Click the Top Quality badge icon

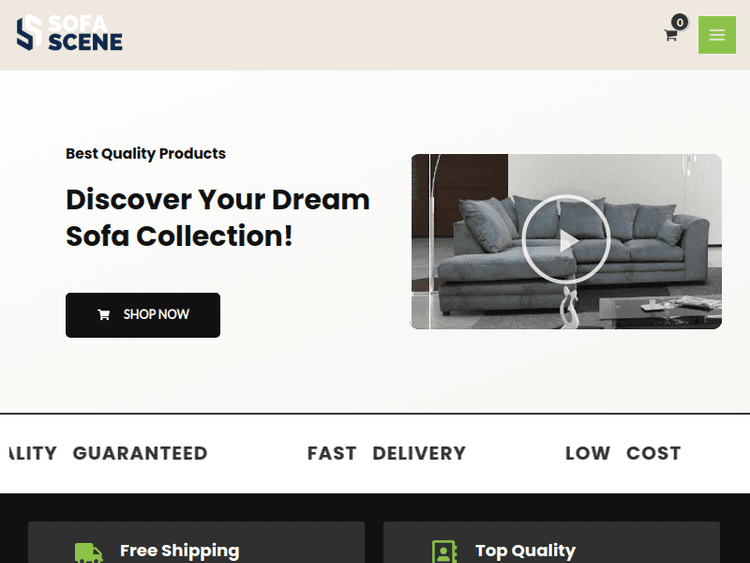point(444,552)
